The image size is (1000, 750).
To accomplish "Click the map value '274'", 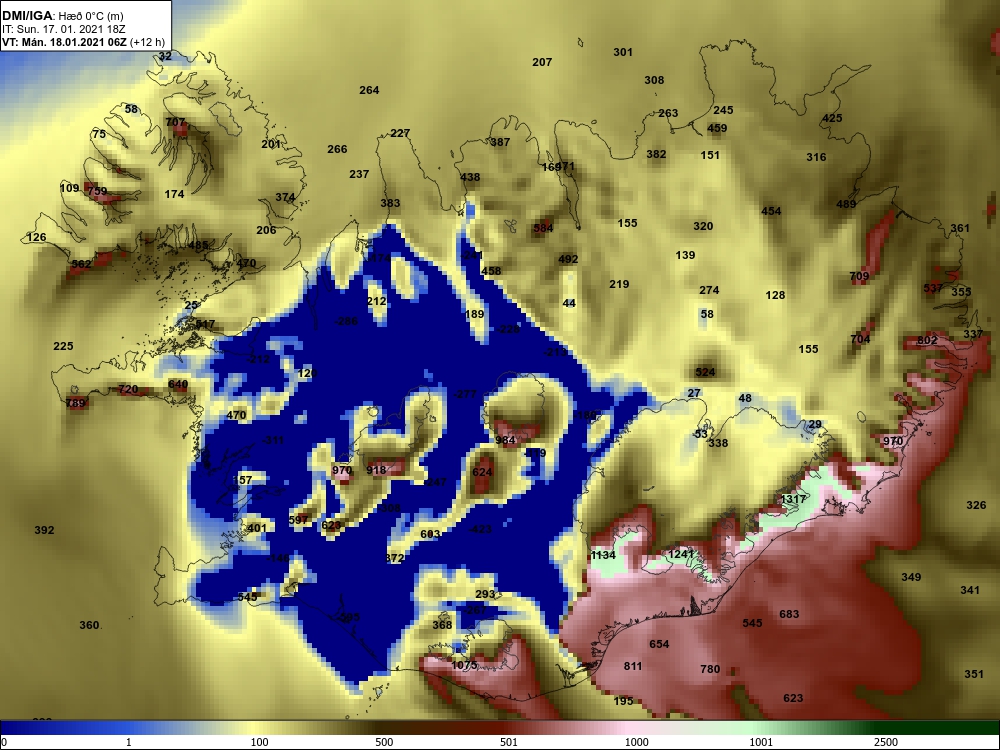I will pyautogui.click(x=709, y=290).
